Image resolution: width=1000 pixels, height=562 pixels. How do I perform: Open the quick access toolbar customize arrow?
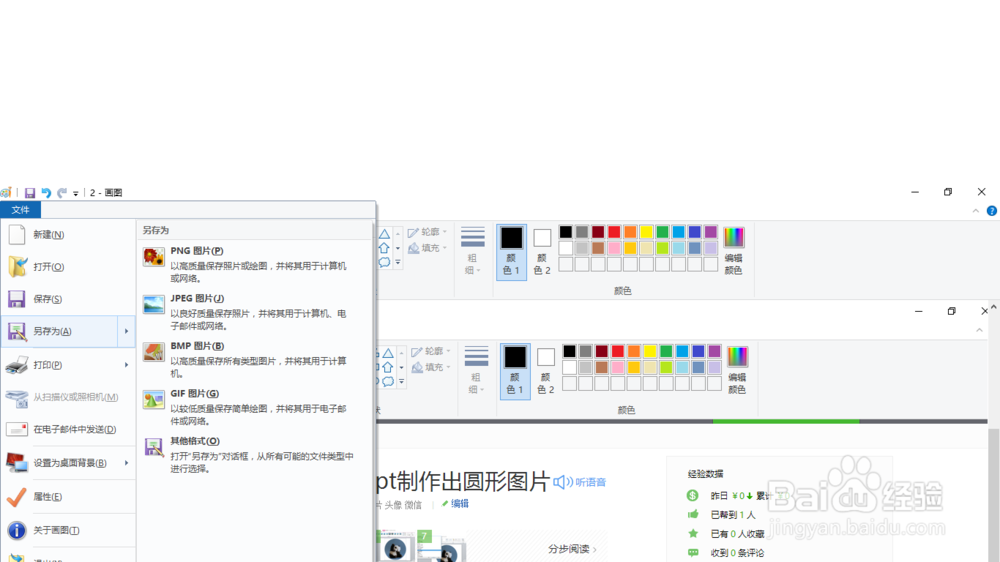(x=75, y=193)
